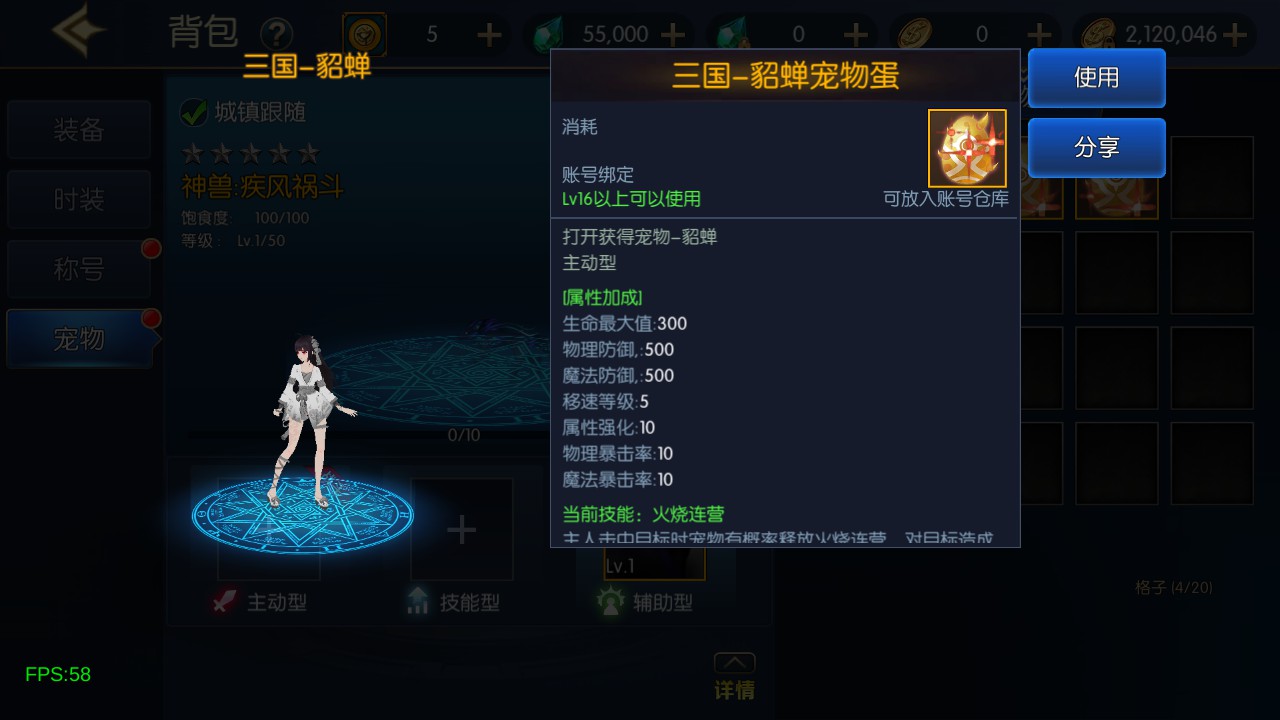Open the 装备 equipment tab

[79, 130]
